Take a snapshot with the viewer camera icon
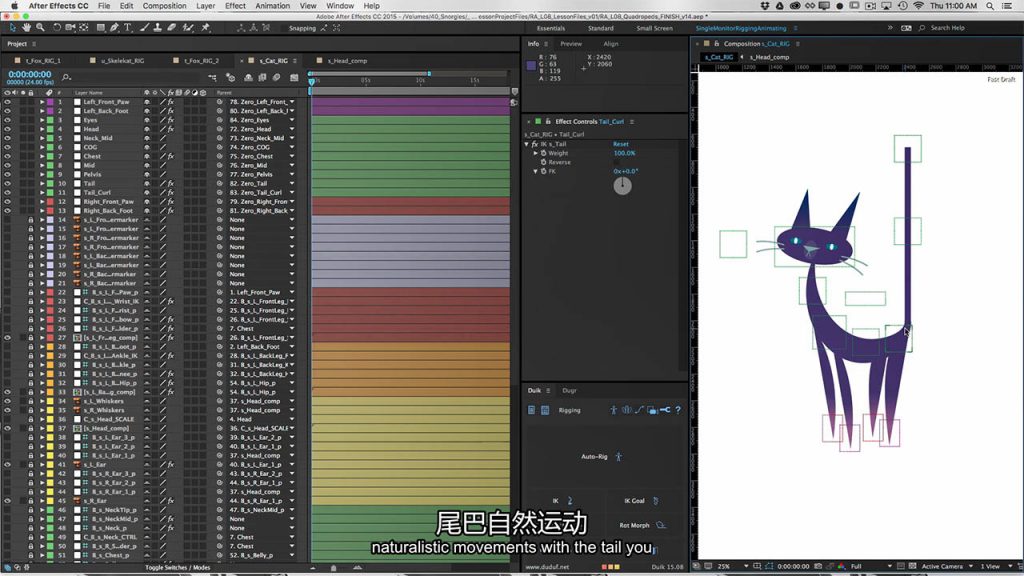 818,566
